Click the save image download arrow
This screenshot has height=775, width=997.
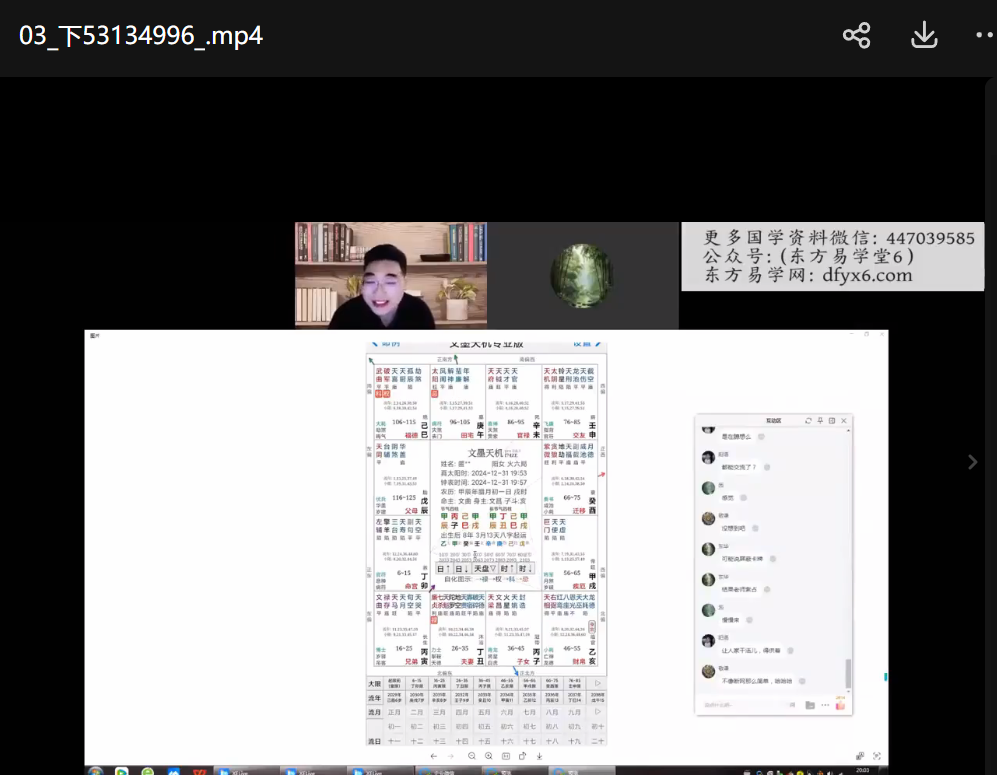click(x=539, y=756)
